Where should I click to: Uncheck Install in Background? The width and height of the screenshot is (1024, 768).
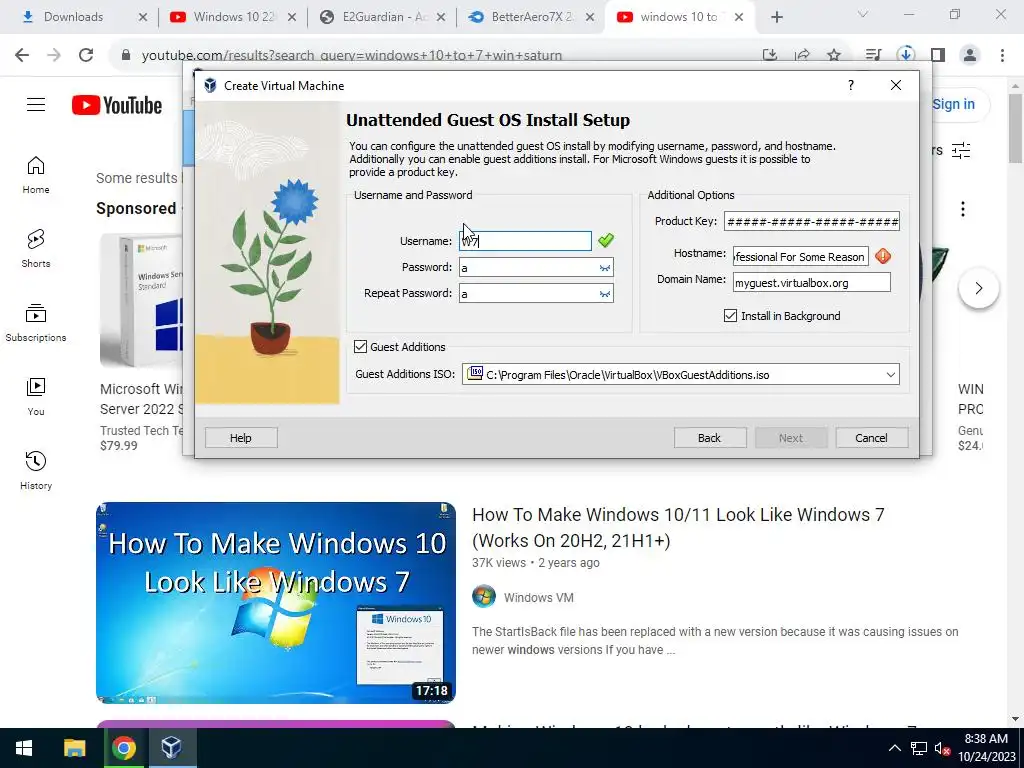point(730,316)
